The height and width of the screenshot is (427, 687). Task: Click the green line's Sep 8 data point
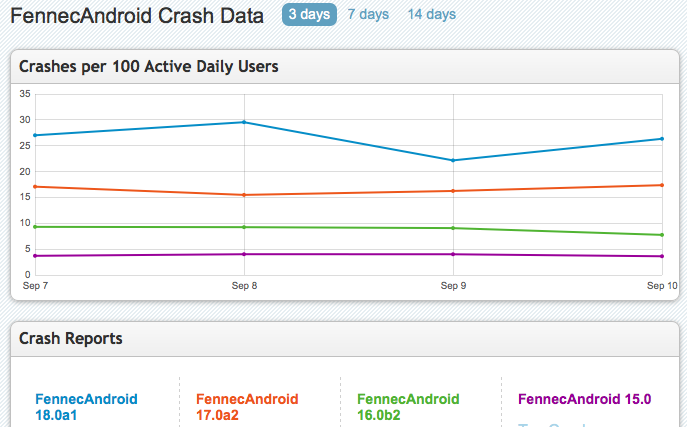coord(245,227)
